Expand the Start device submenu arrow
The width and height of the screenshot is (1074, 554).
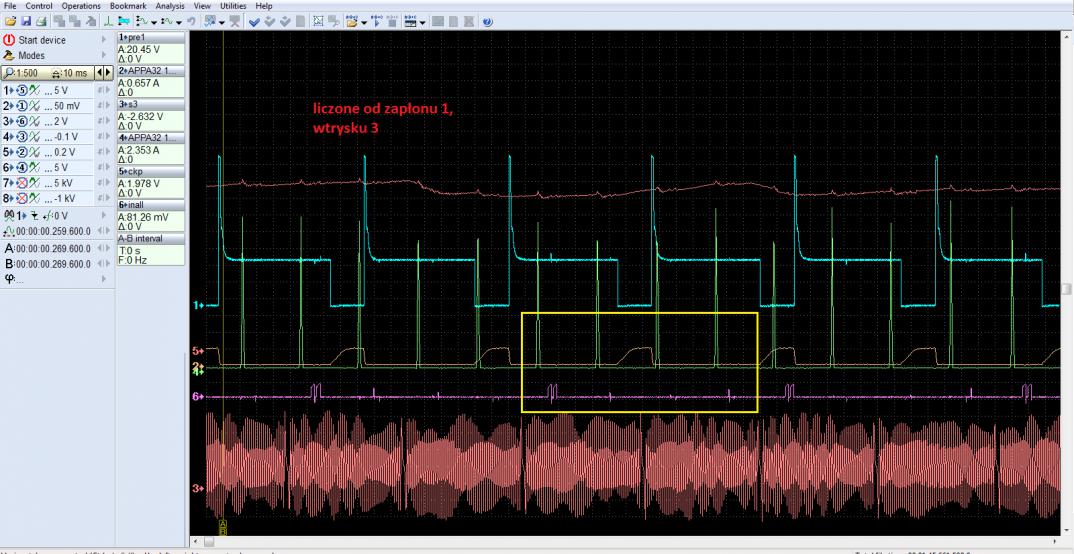pos(102,40)
